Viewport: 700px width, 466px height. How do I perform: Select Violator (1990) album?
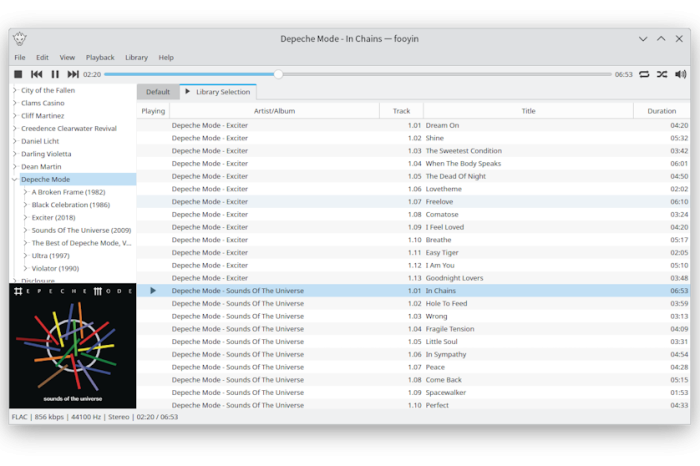coord(55,268)
